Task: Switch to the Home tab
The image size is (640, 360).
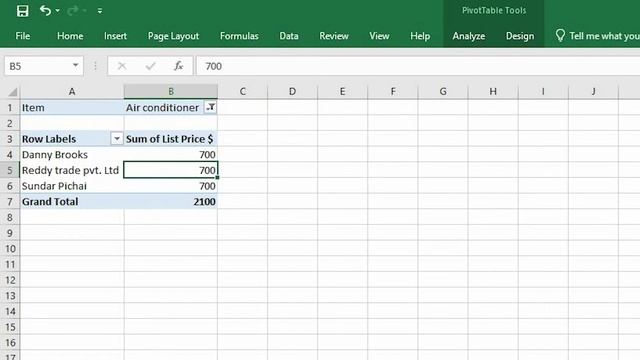Action: tap(70, 36)
